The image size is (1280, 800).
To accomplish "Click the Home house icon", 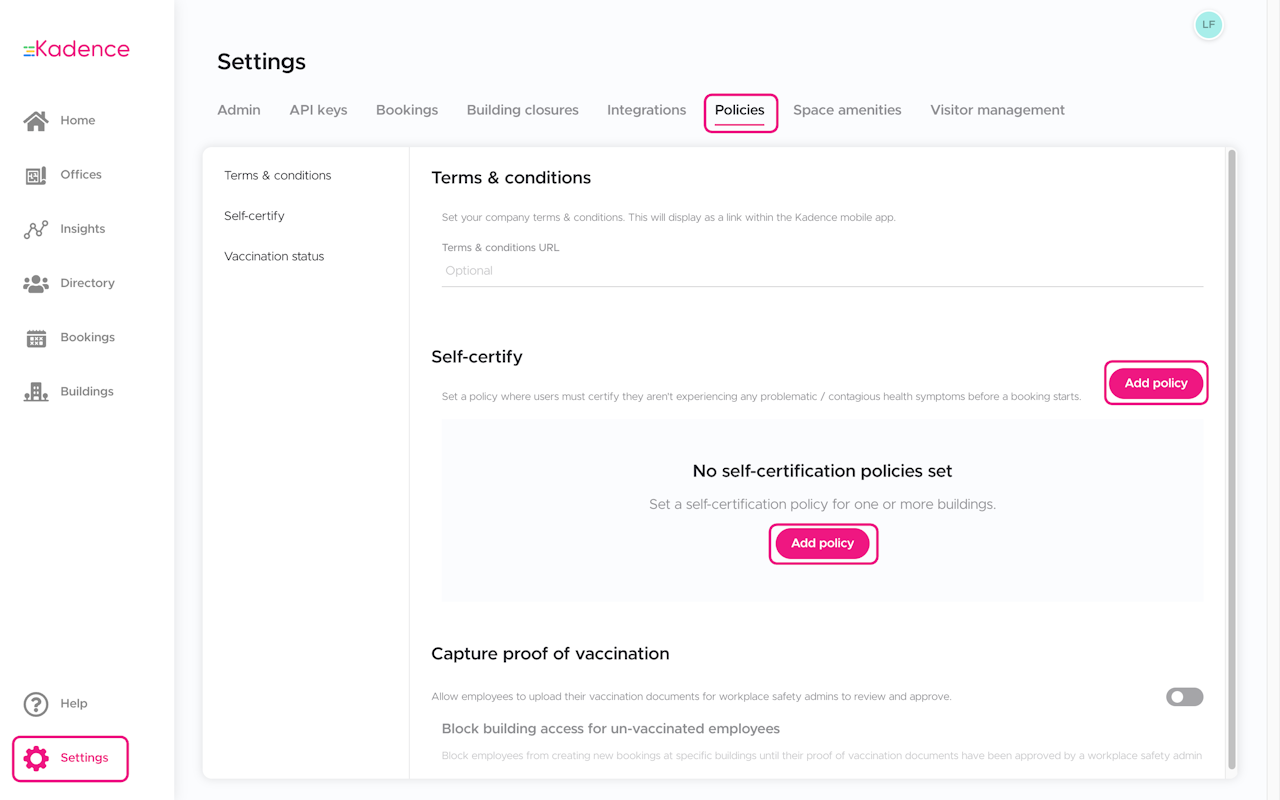I will pyautogui.click(x=36, y=121).
